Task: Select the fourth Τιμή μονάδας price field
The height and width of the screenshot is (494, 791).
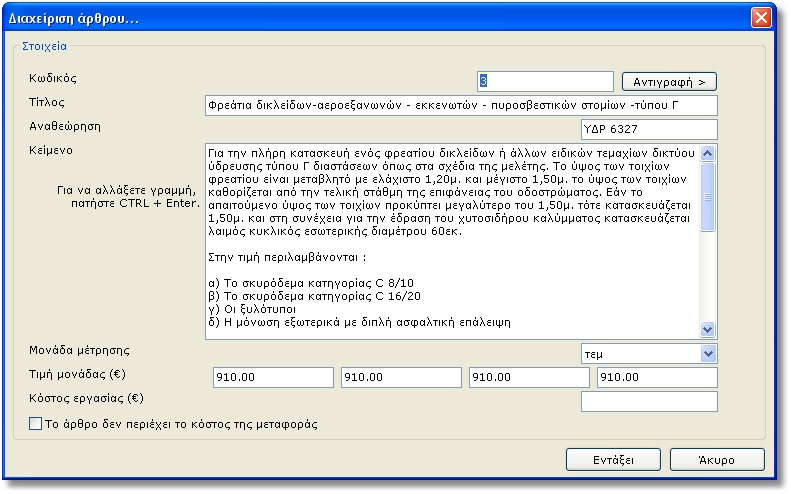Action: point(657,377)
